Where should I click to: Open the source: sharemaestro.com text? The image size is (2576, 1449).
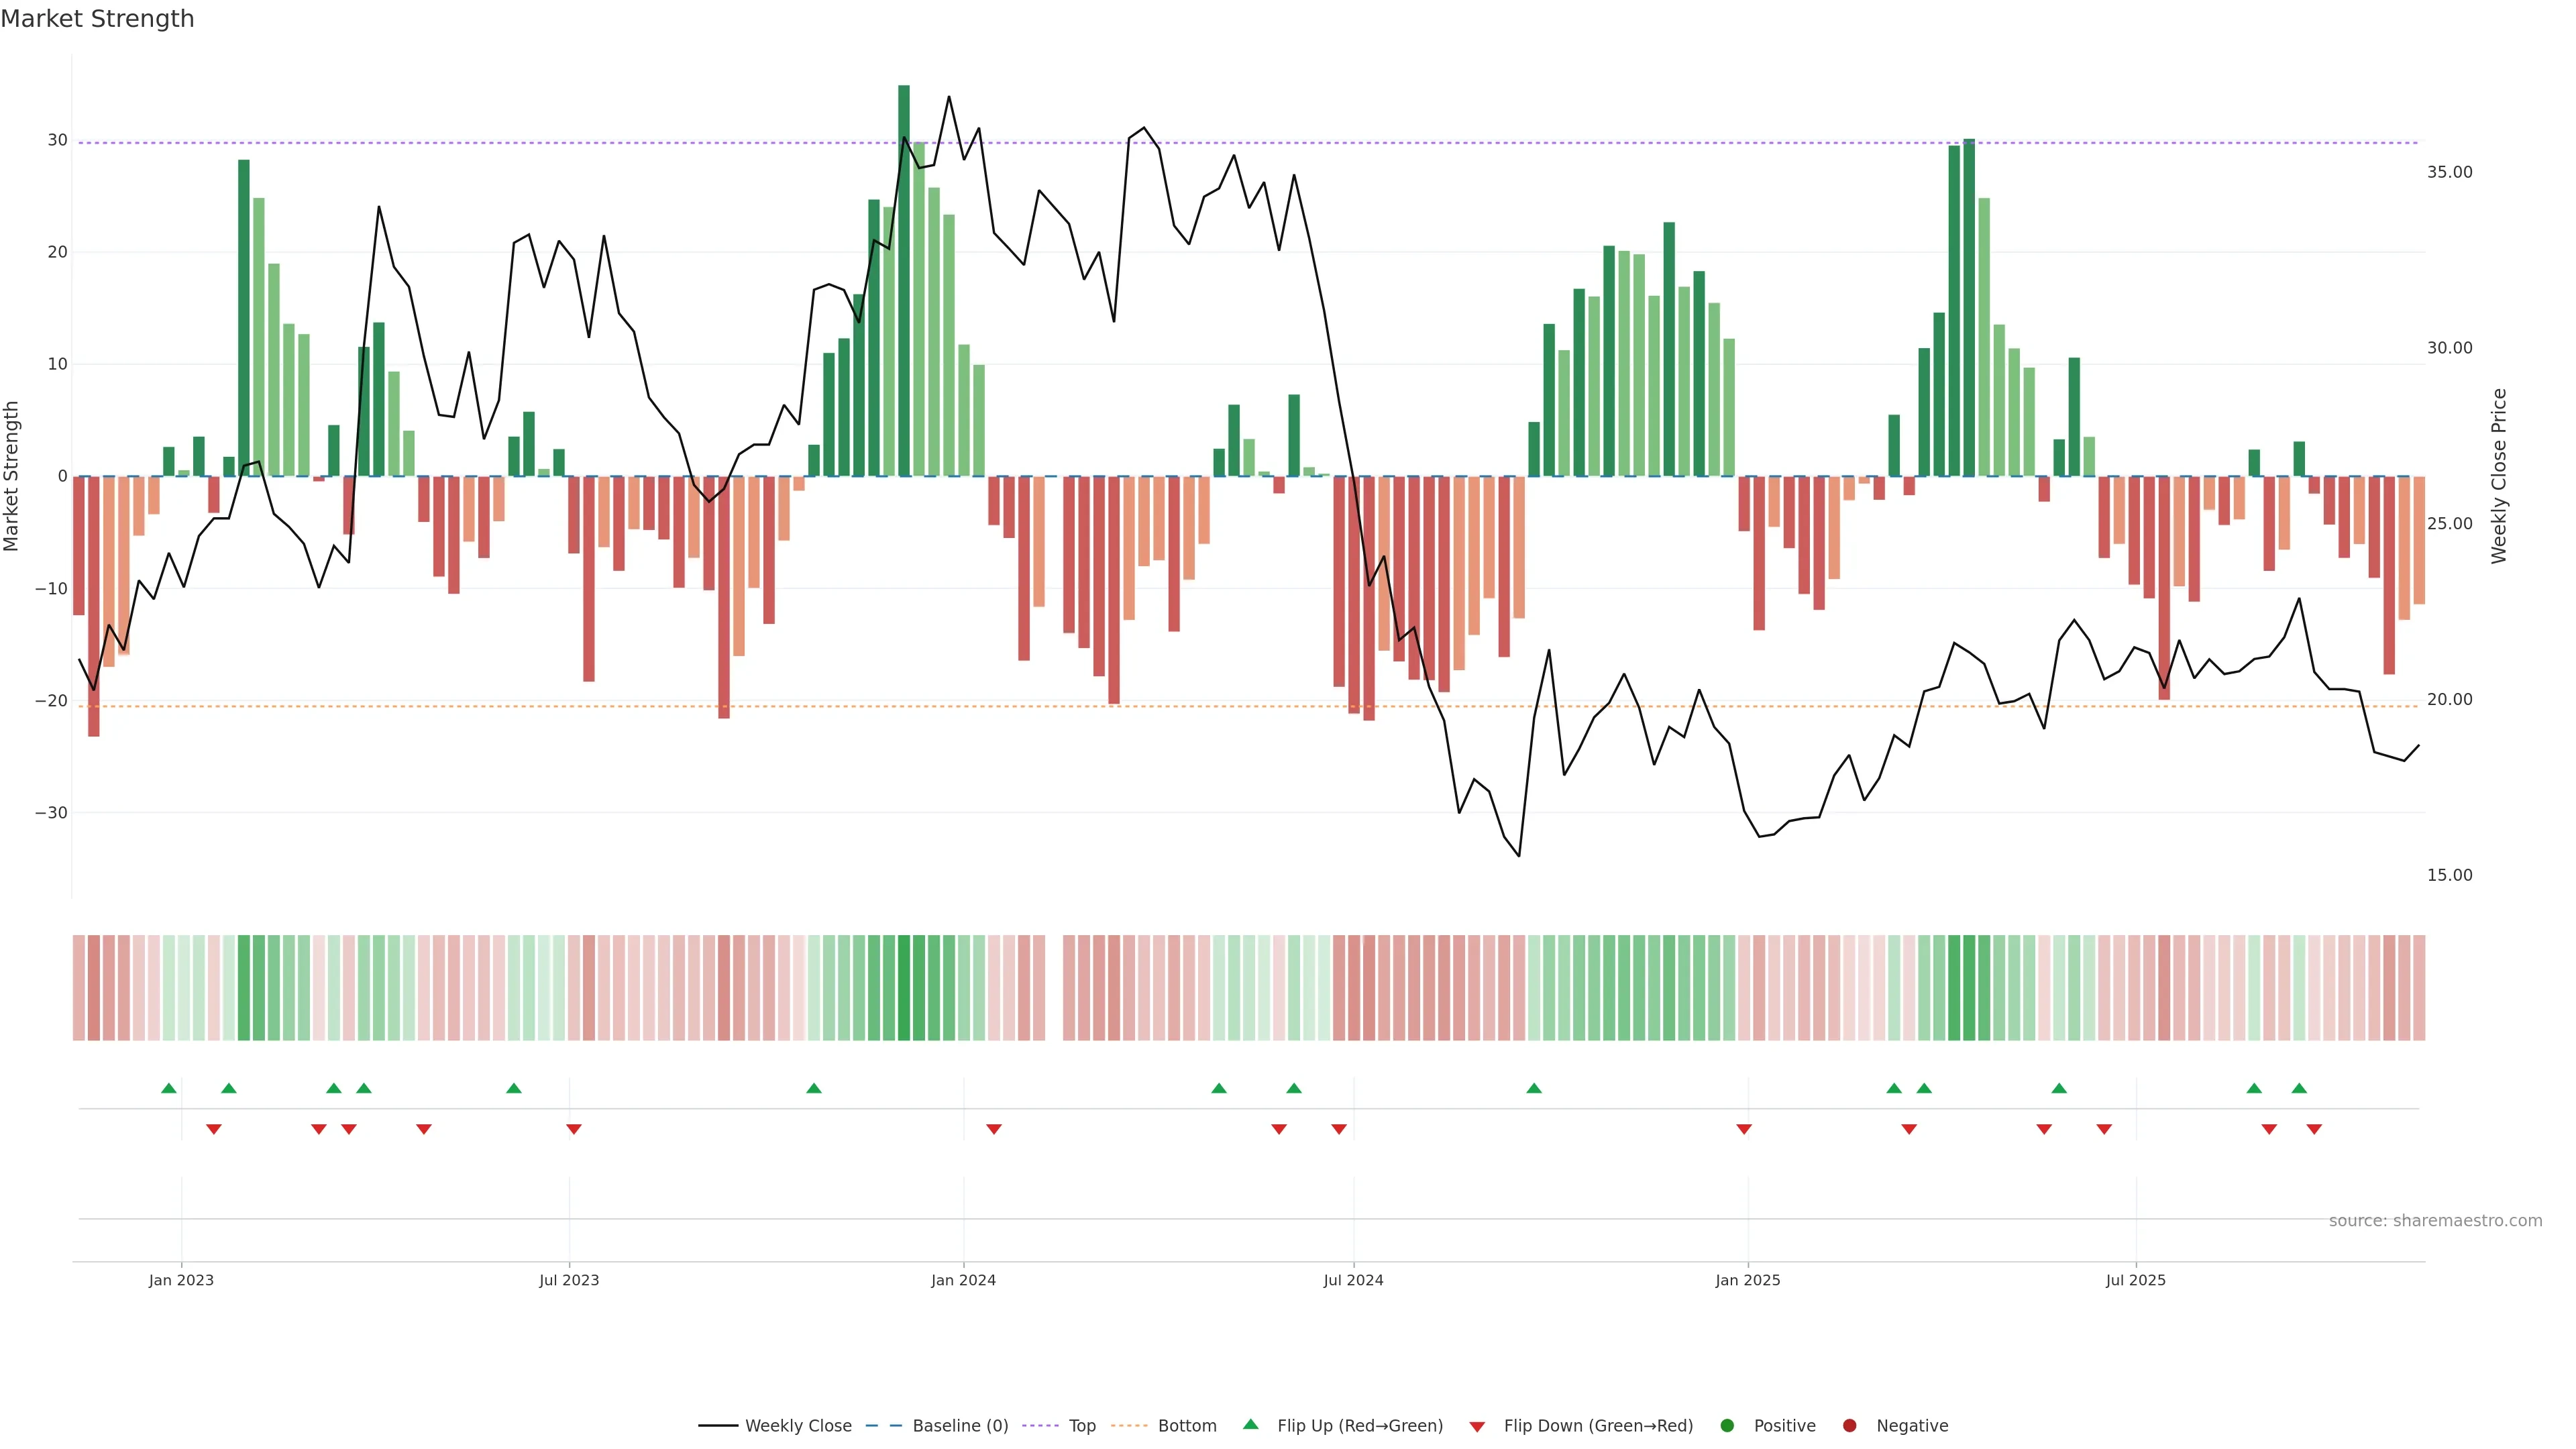coord(2435,1221)
